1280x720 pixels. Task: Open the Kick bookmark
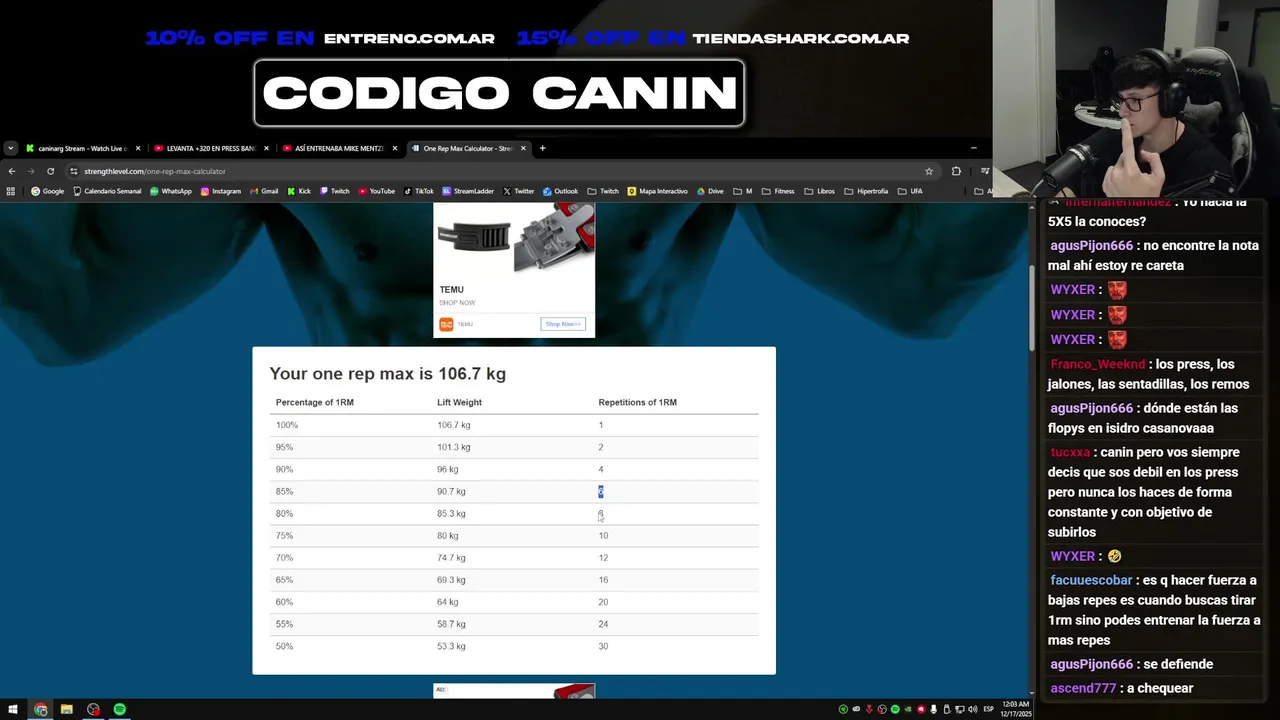point(299,191)
